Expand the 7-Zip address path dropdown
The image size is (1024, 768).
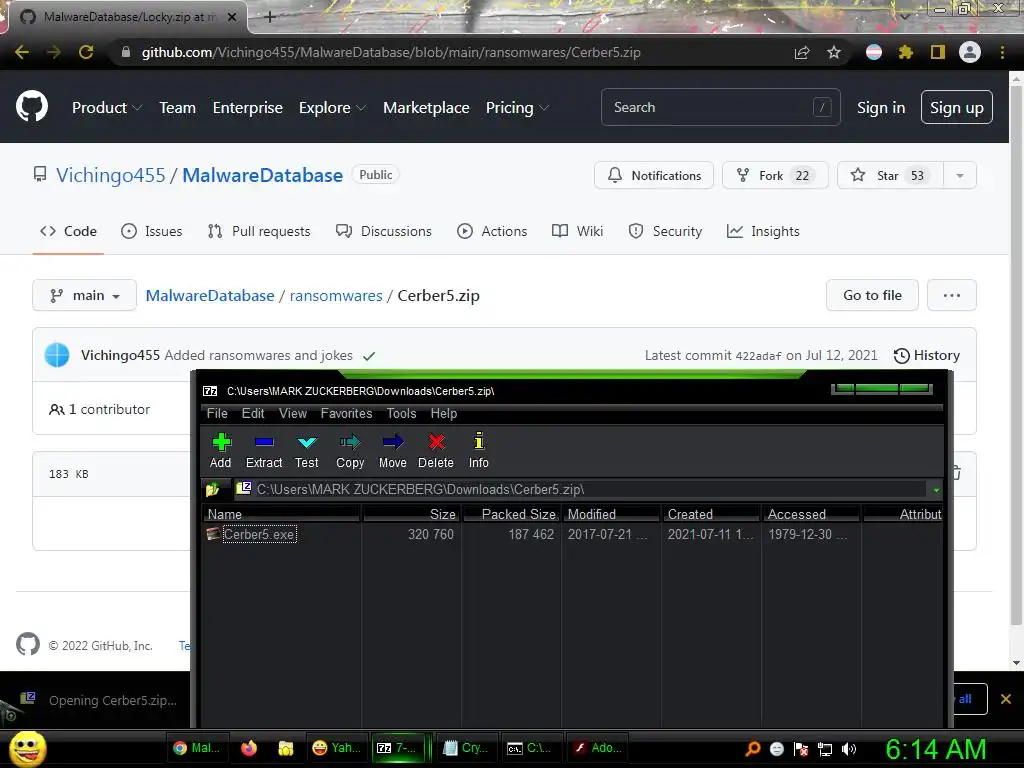click(x=936, y=490)
